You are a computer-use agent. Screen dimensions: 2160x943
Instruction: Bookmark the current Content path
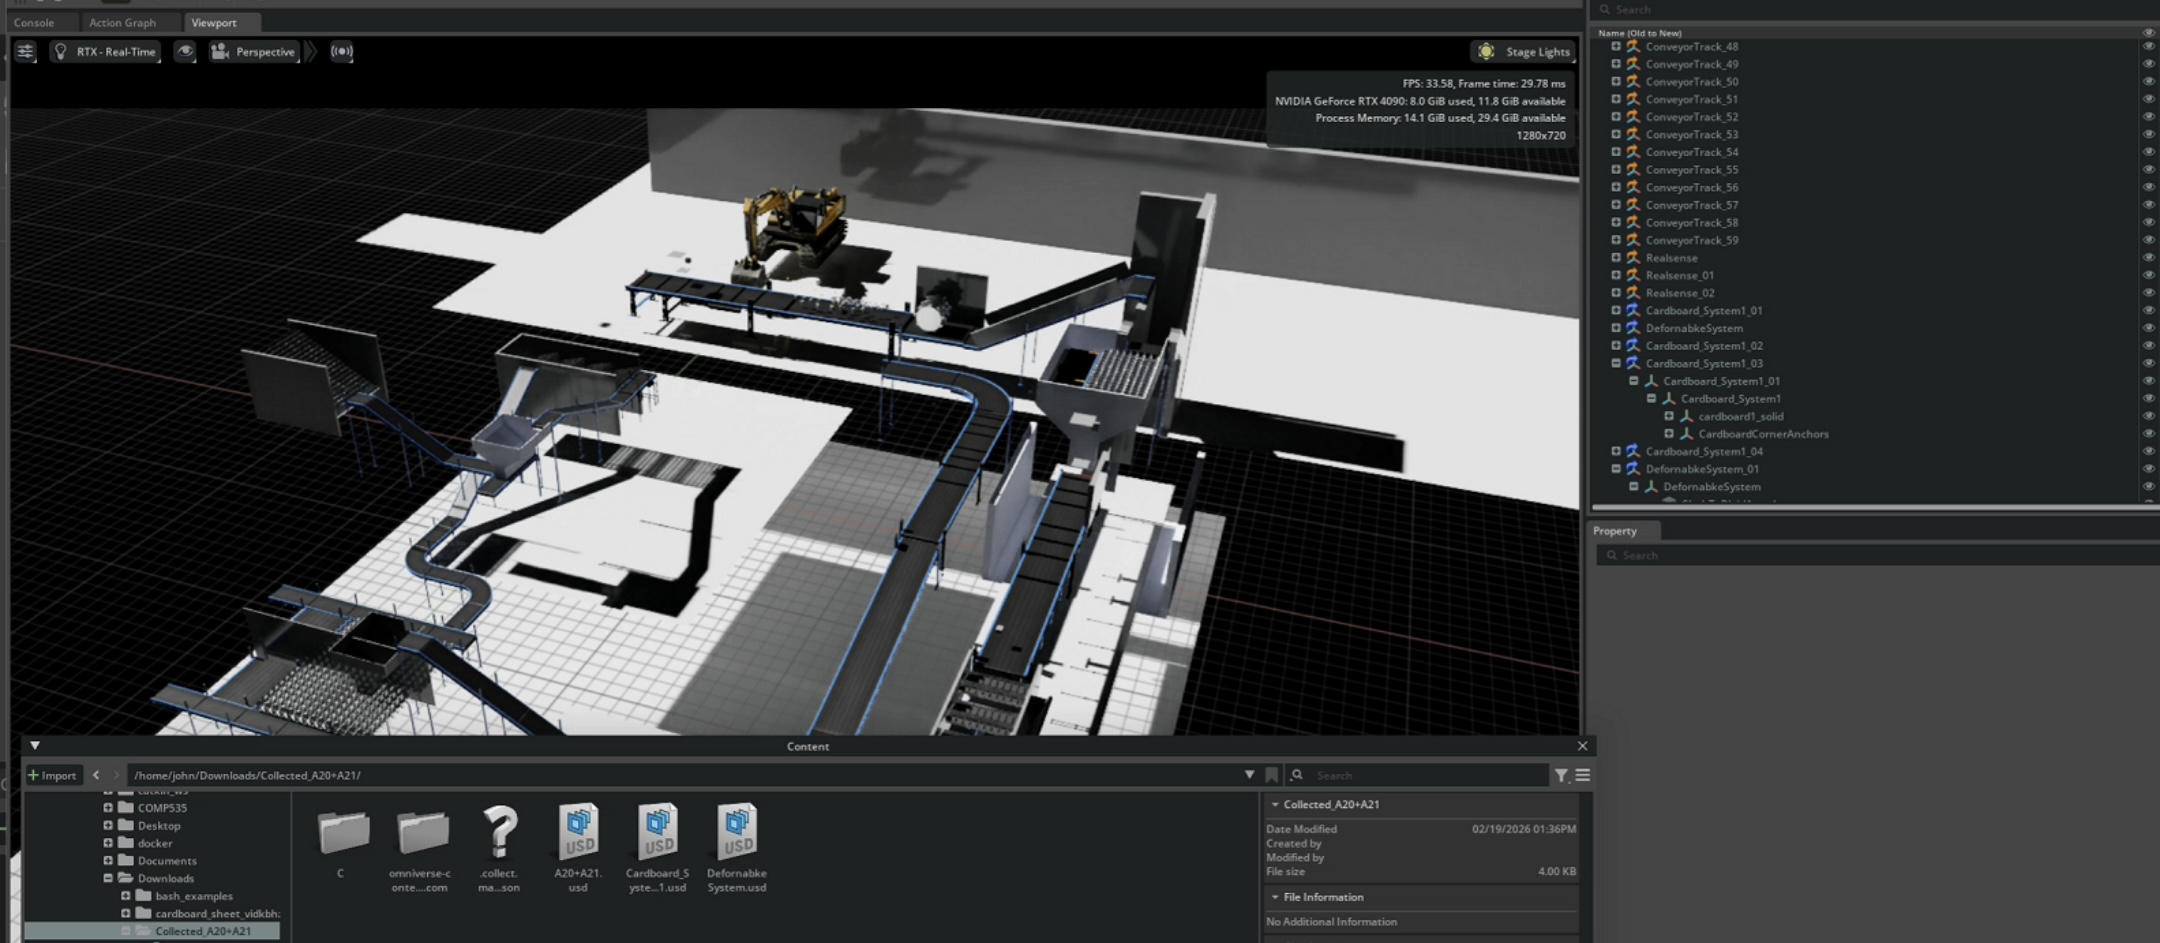1271,775
